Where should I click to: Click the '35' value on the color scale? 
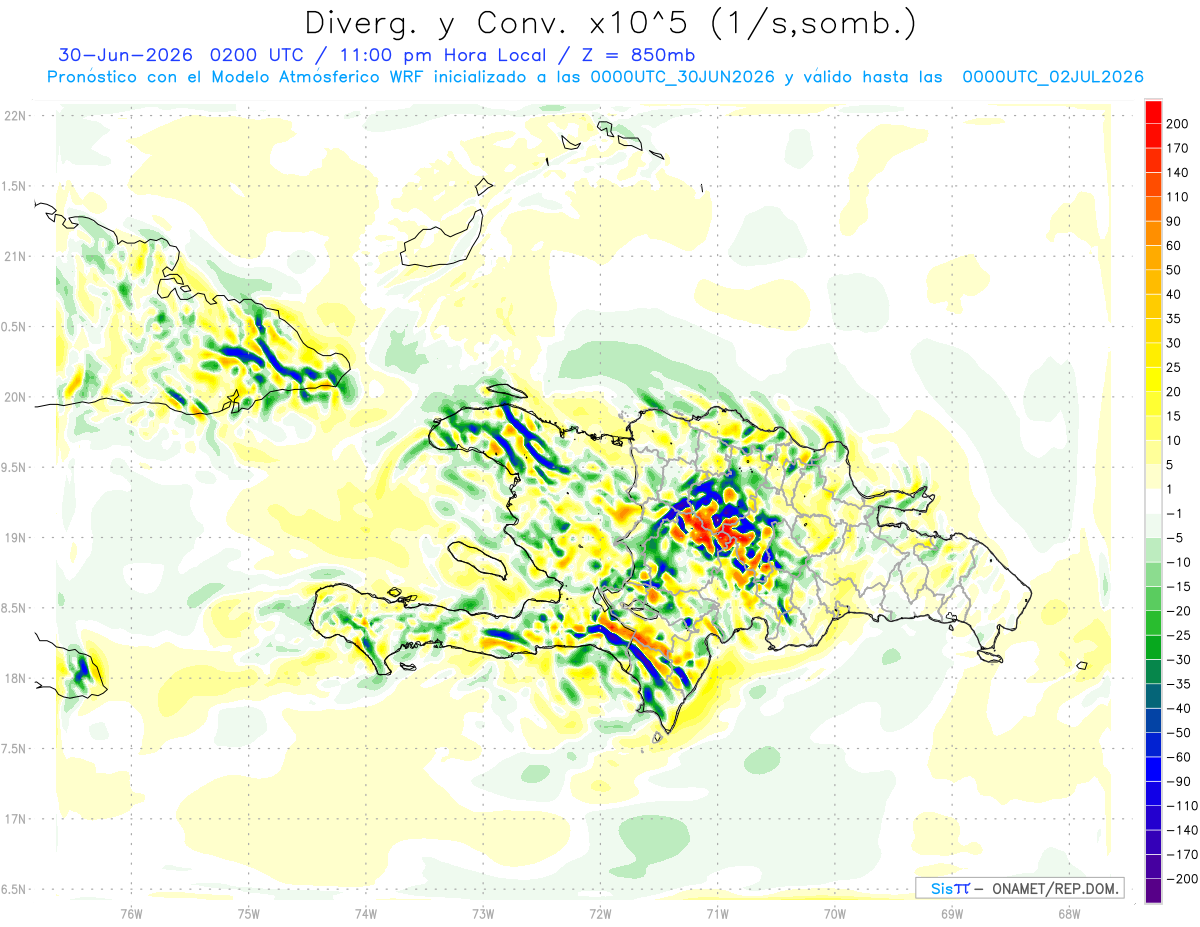(1174, 319)
